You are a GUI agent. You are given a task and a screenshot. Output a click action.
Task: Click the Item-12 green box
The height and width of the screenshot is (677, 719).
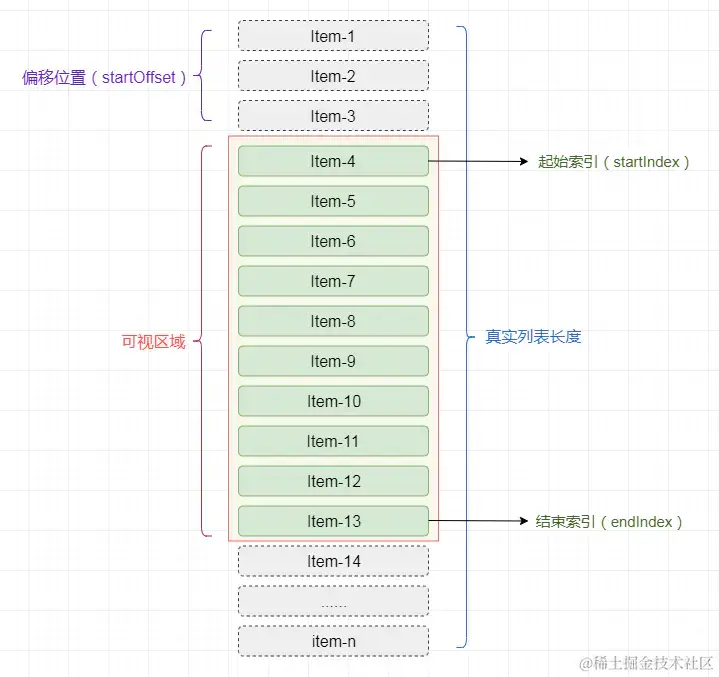[333, 481]
